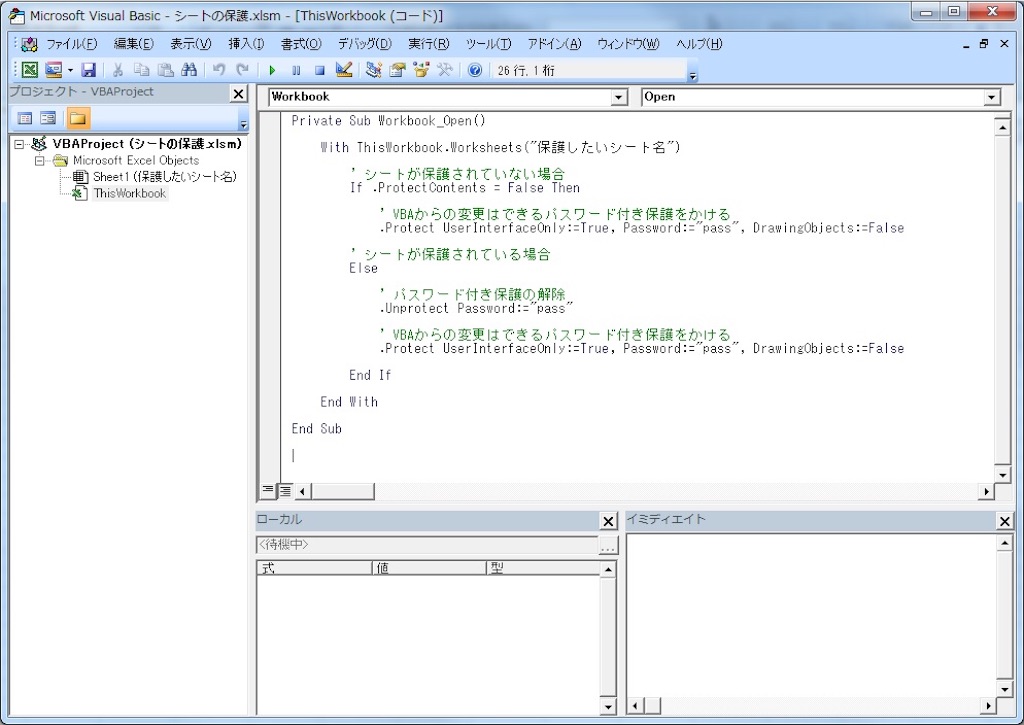
Task: Click the Undo arrow icon
Action: tap(219, 70)
